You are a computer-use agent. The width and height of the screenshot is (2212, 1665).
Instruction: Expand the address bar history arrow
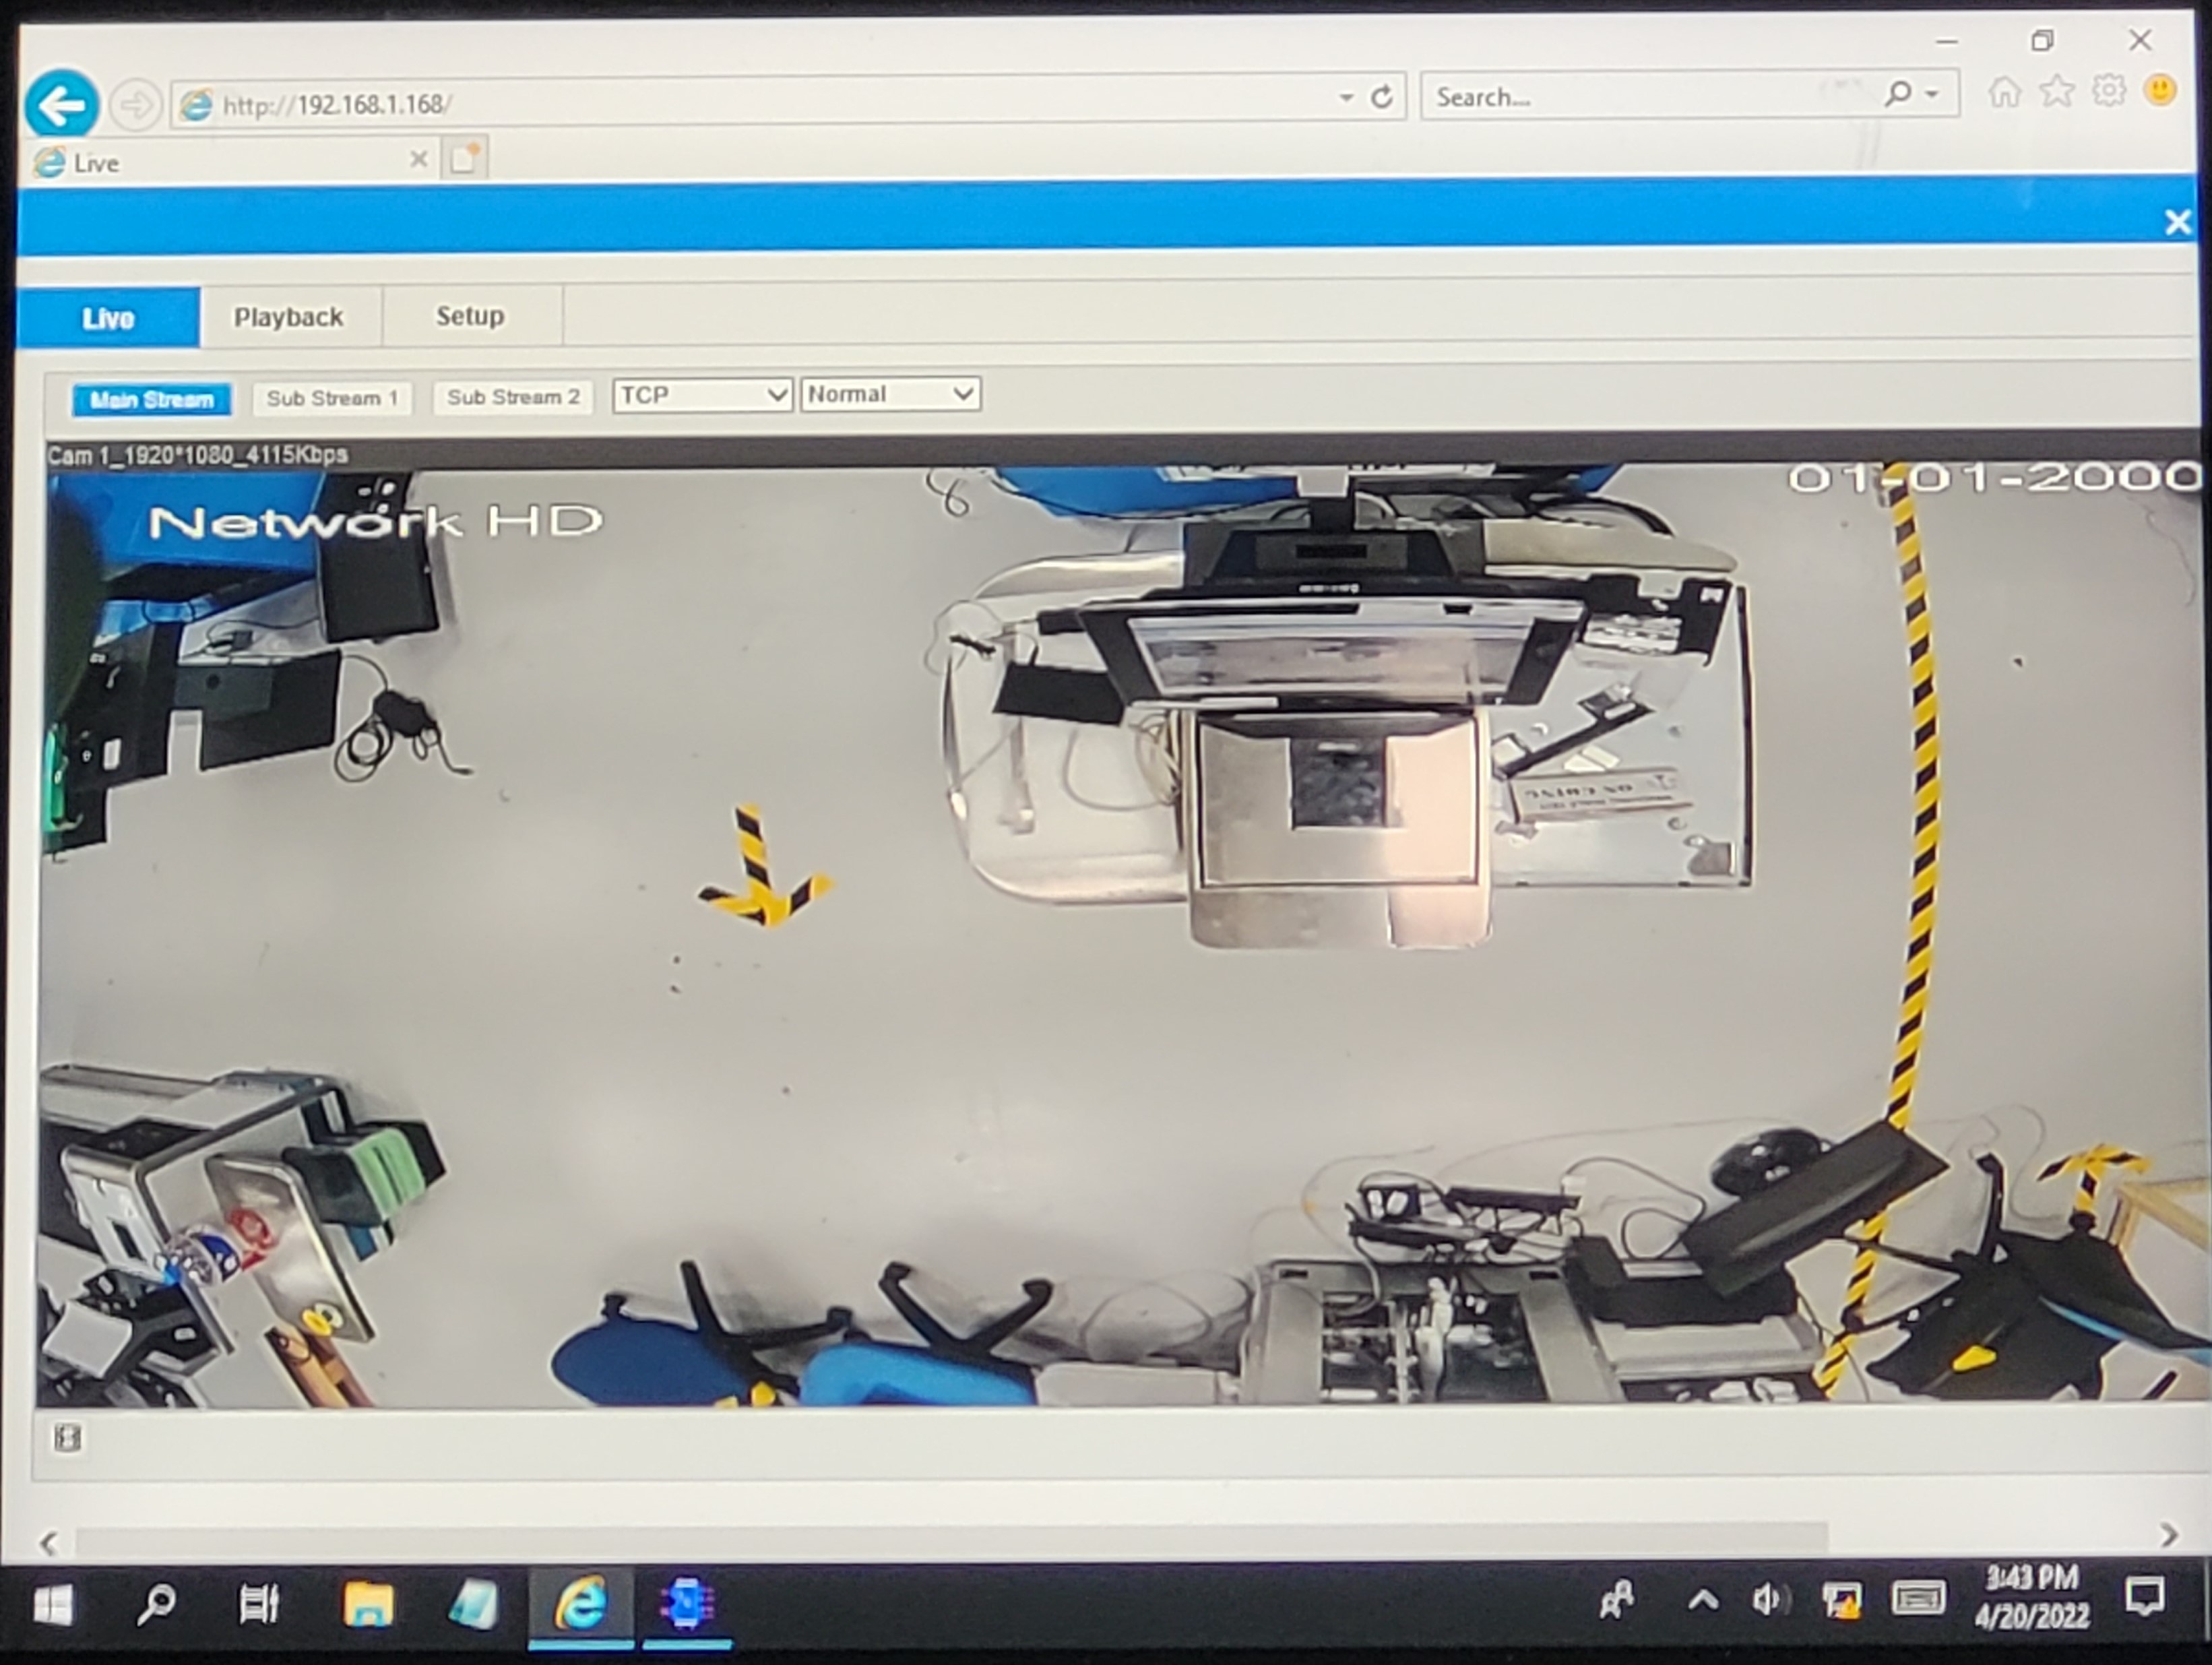click(1346, 97)
